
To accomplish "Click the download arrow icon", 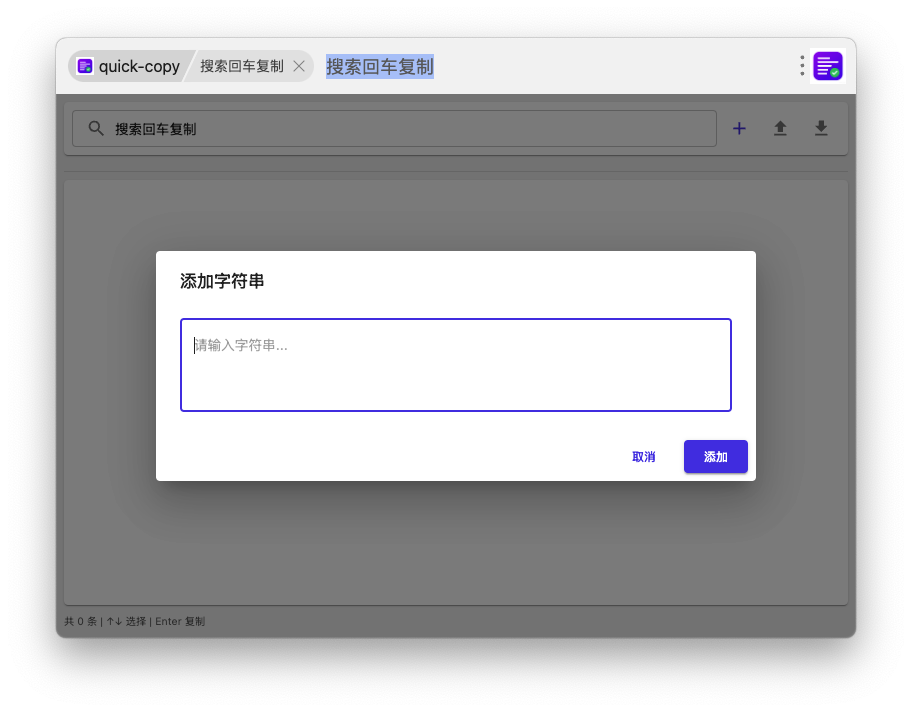I will (x=821, y=129).
